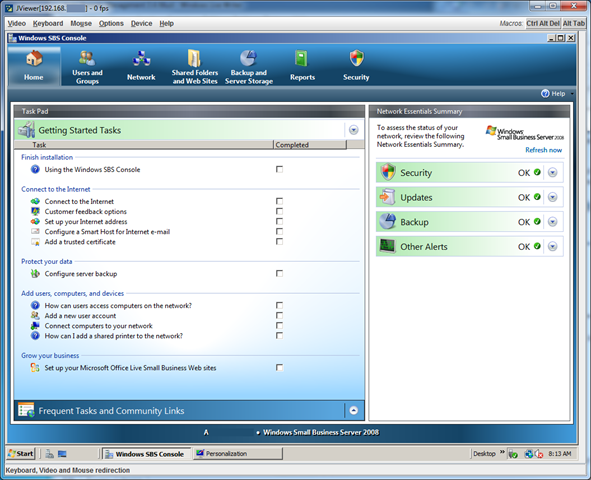Open the Security shield section
The height and width of the screenshot is (480, 591).
(356, 59)
